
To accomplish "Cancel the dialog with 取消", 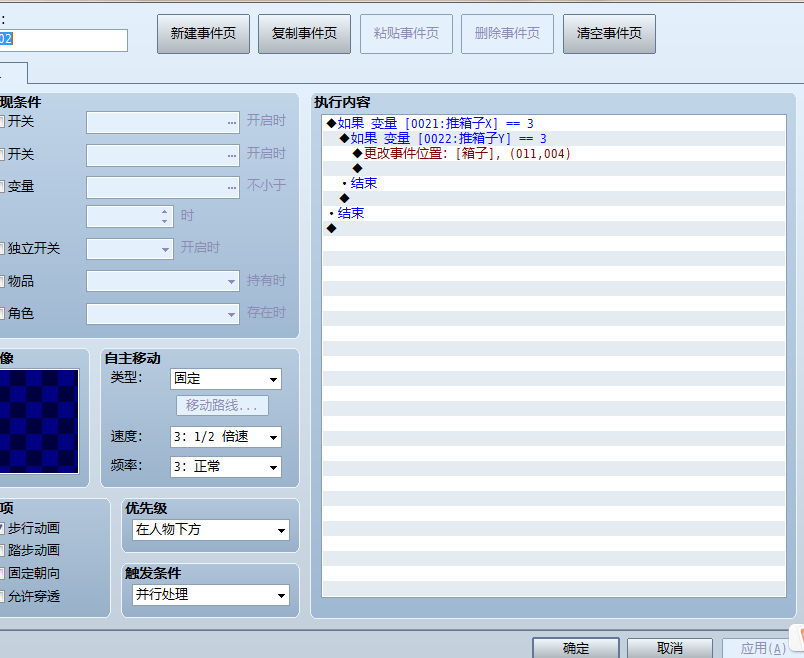I will (670, 648).
